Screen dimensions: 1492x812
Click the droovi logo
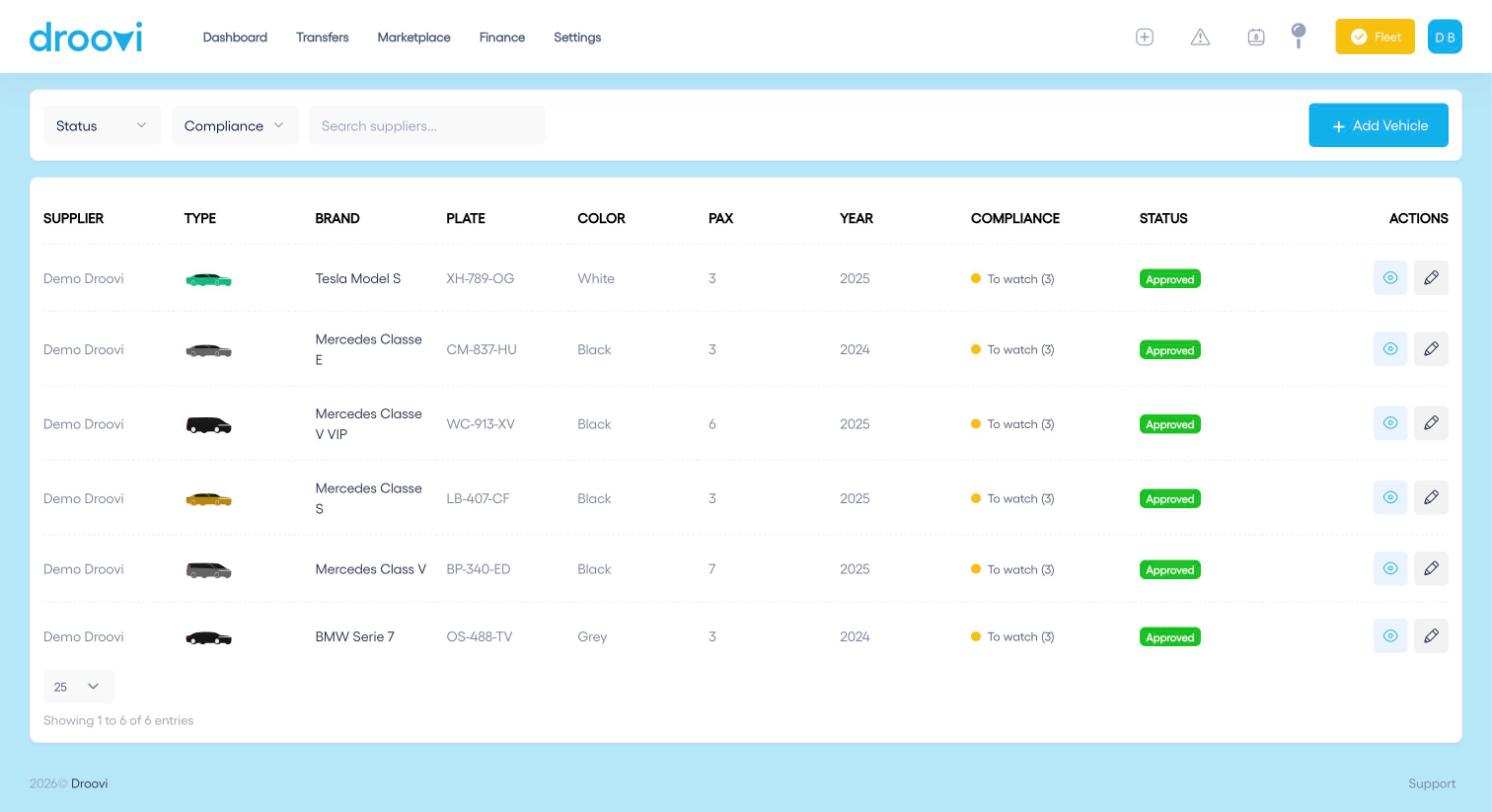[x=86, y=37]
